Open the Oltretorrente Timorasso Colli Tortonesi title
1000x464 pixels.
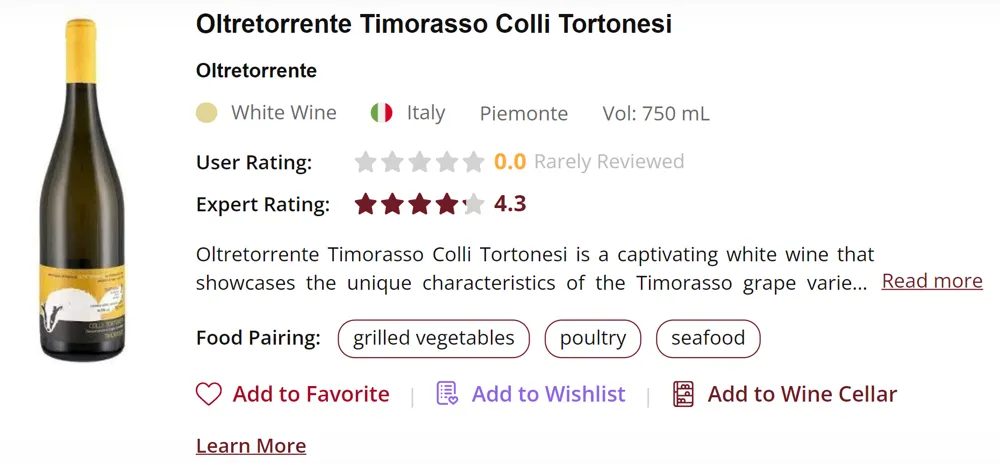(x=434, y=25)
